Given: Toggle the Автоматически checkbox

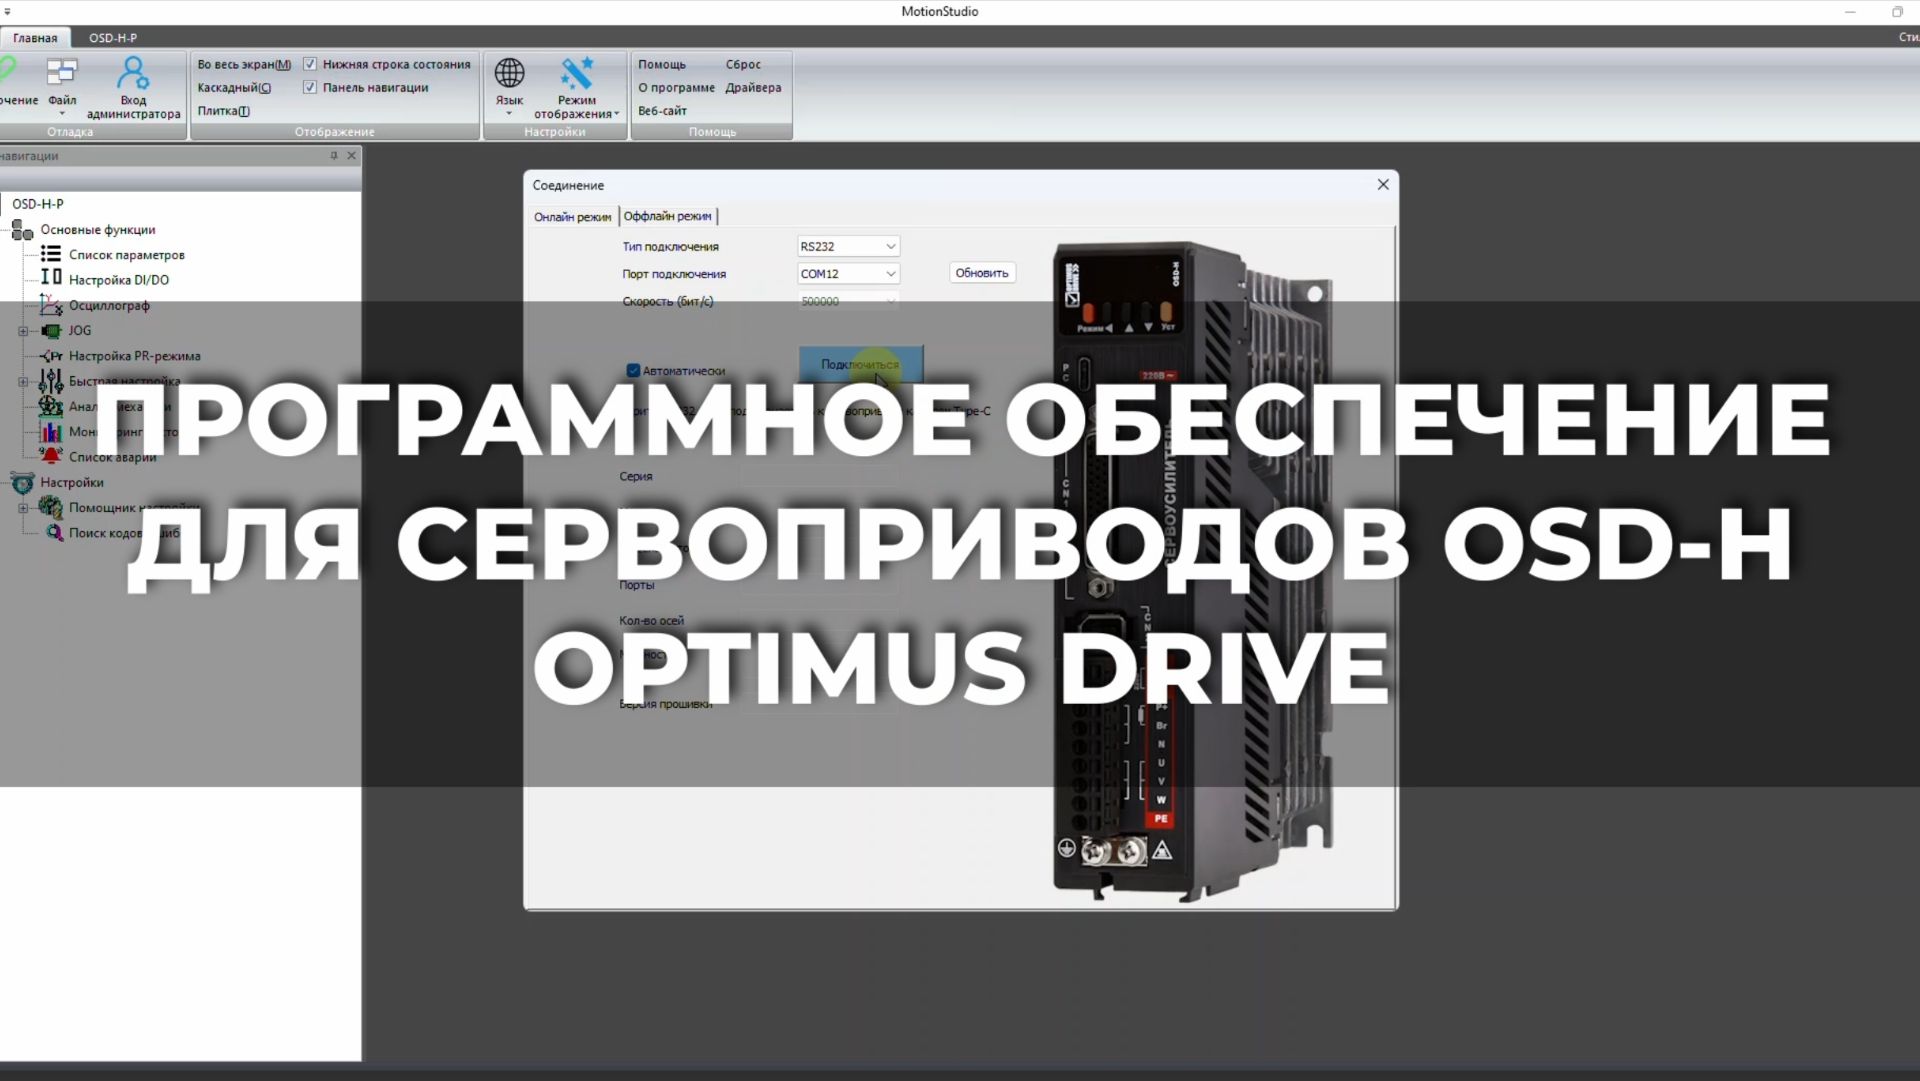Looking at the screenshot, I should (x=633, y=371).
